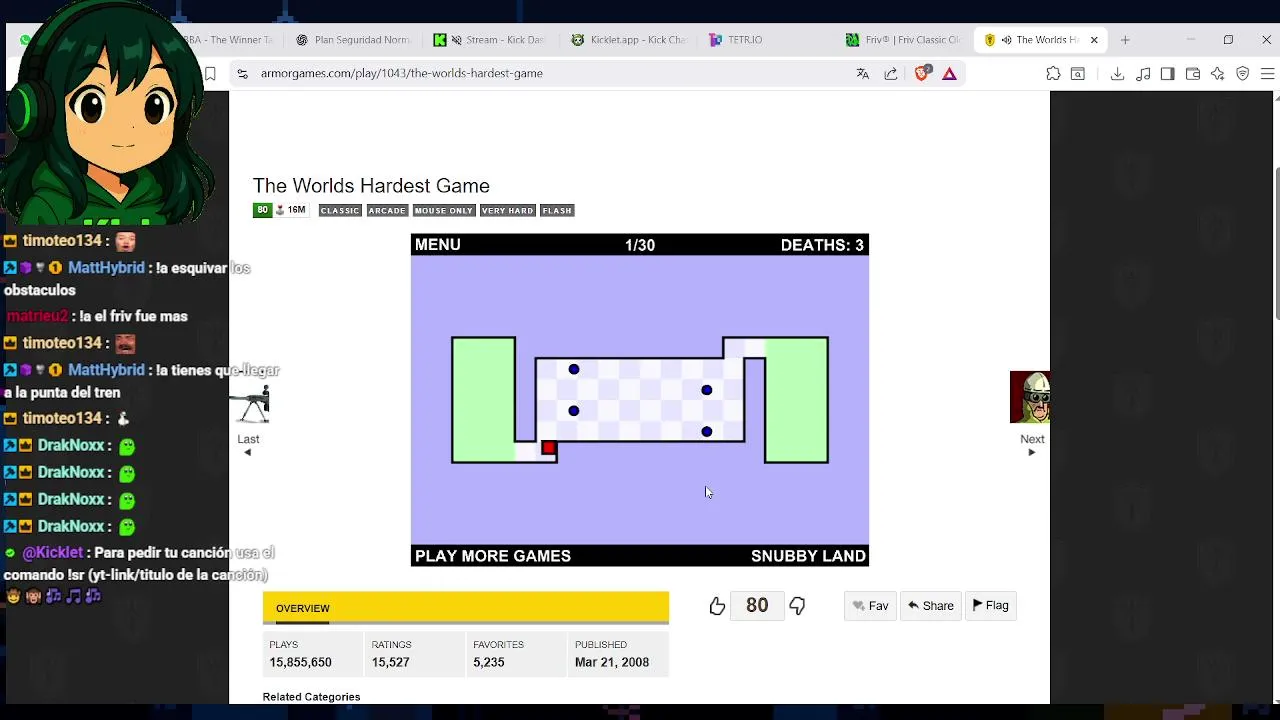Open the browser hamburger menu
This screenshot has height=720, width=1280.
tap(1267, 73)
